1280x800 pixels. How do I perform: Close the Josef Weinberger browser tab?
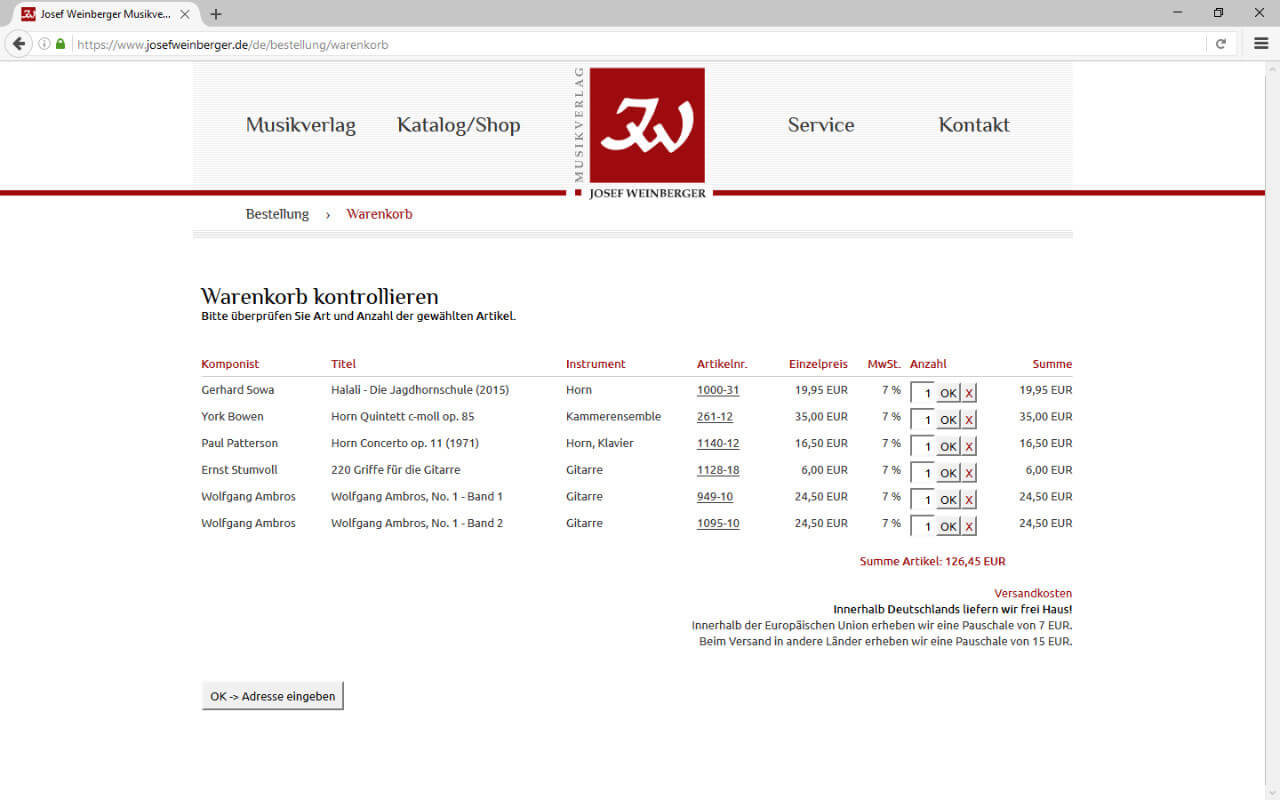[x=185, y=14]
